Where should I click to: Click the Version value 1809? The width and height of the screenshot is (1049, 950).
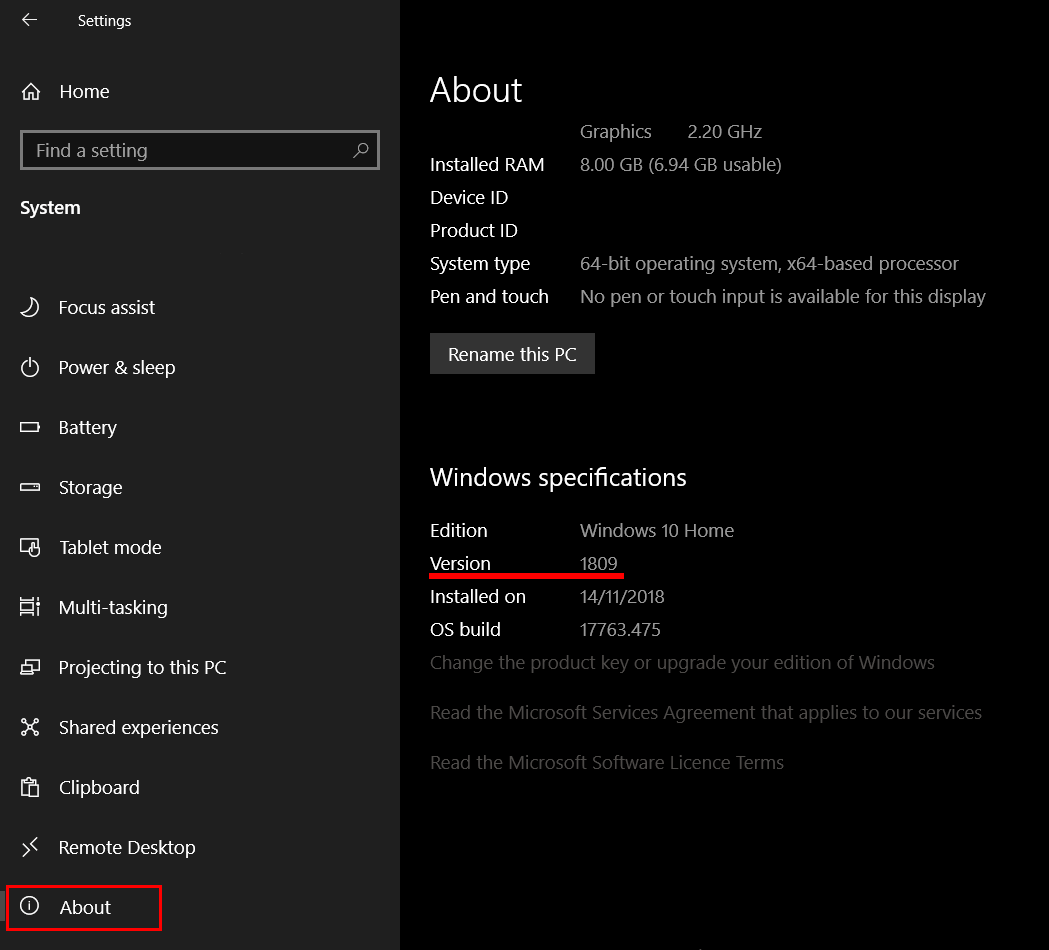point(598,563)
